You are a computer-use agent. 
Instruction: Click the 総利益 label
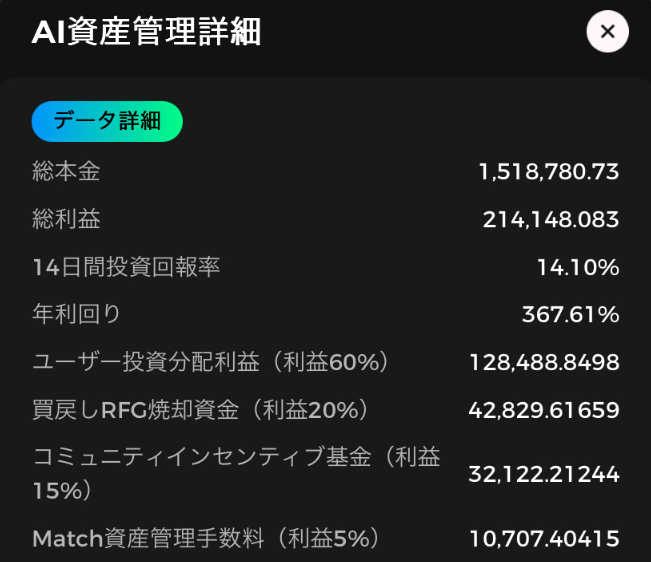tap(66, 219)
